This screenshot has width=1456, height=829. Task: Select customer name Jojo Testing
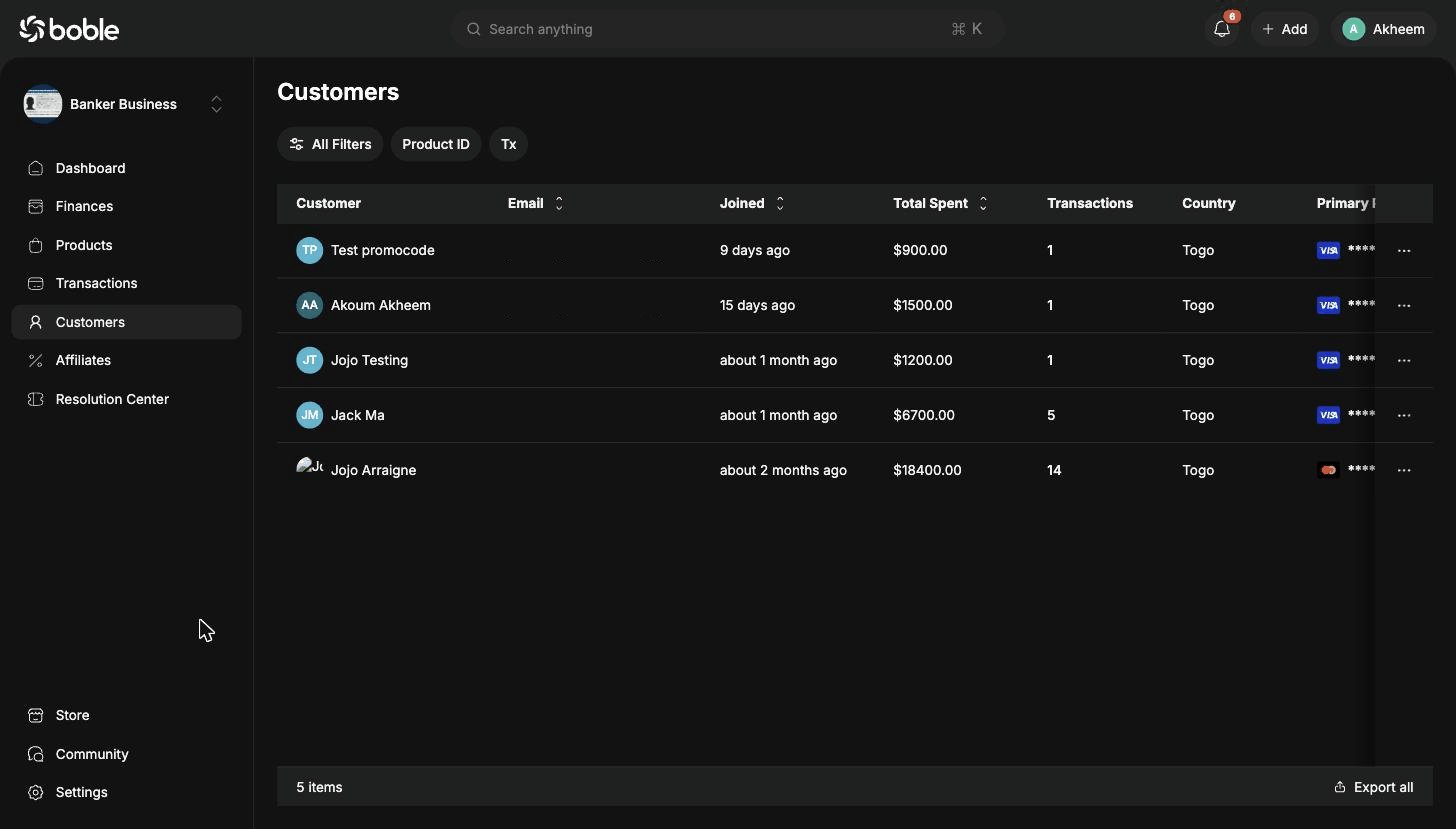tap(369, 360)
